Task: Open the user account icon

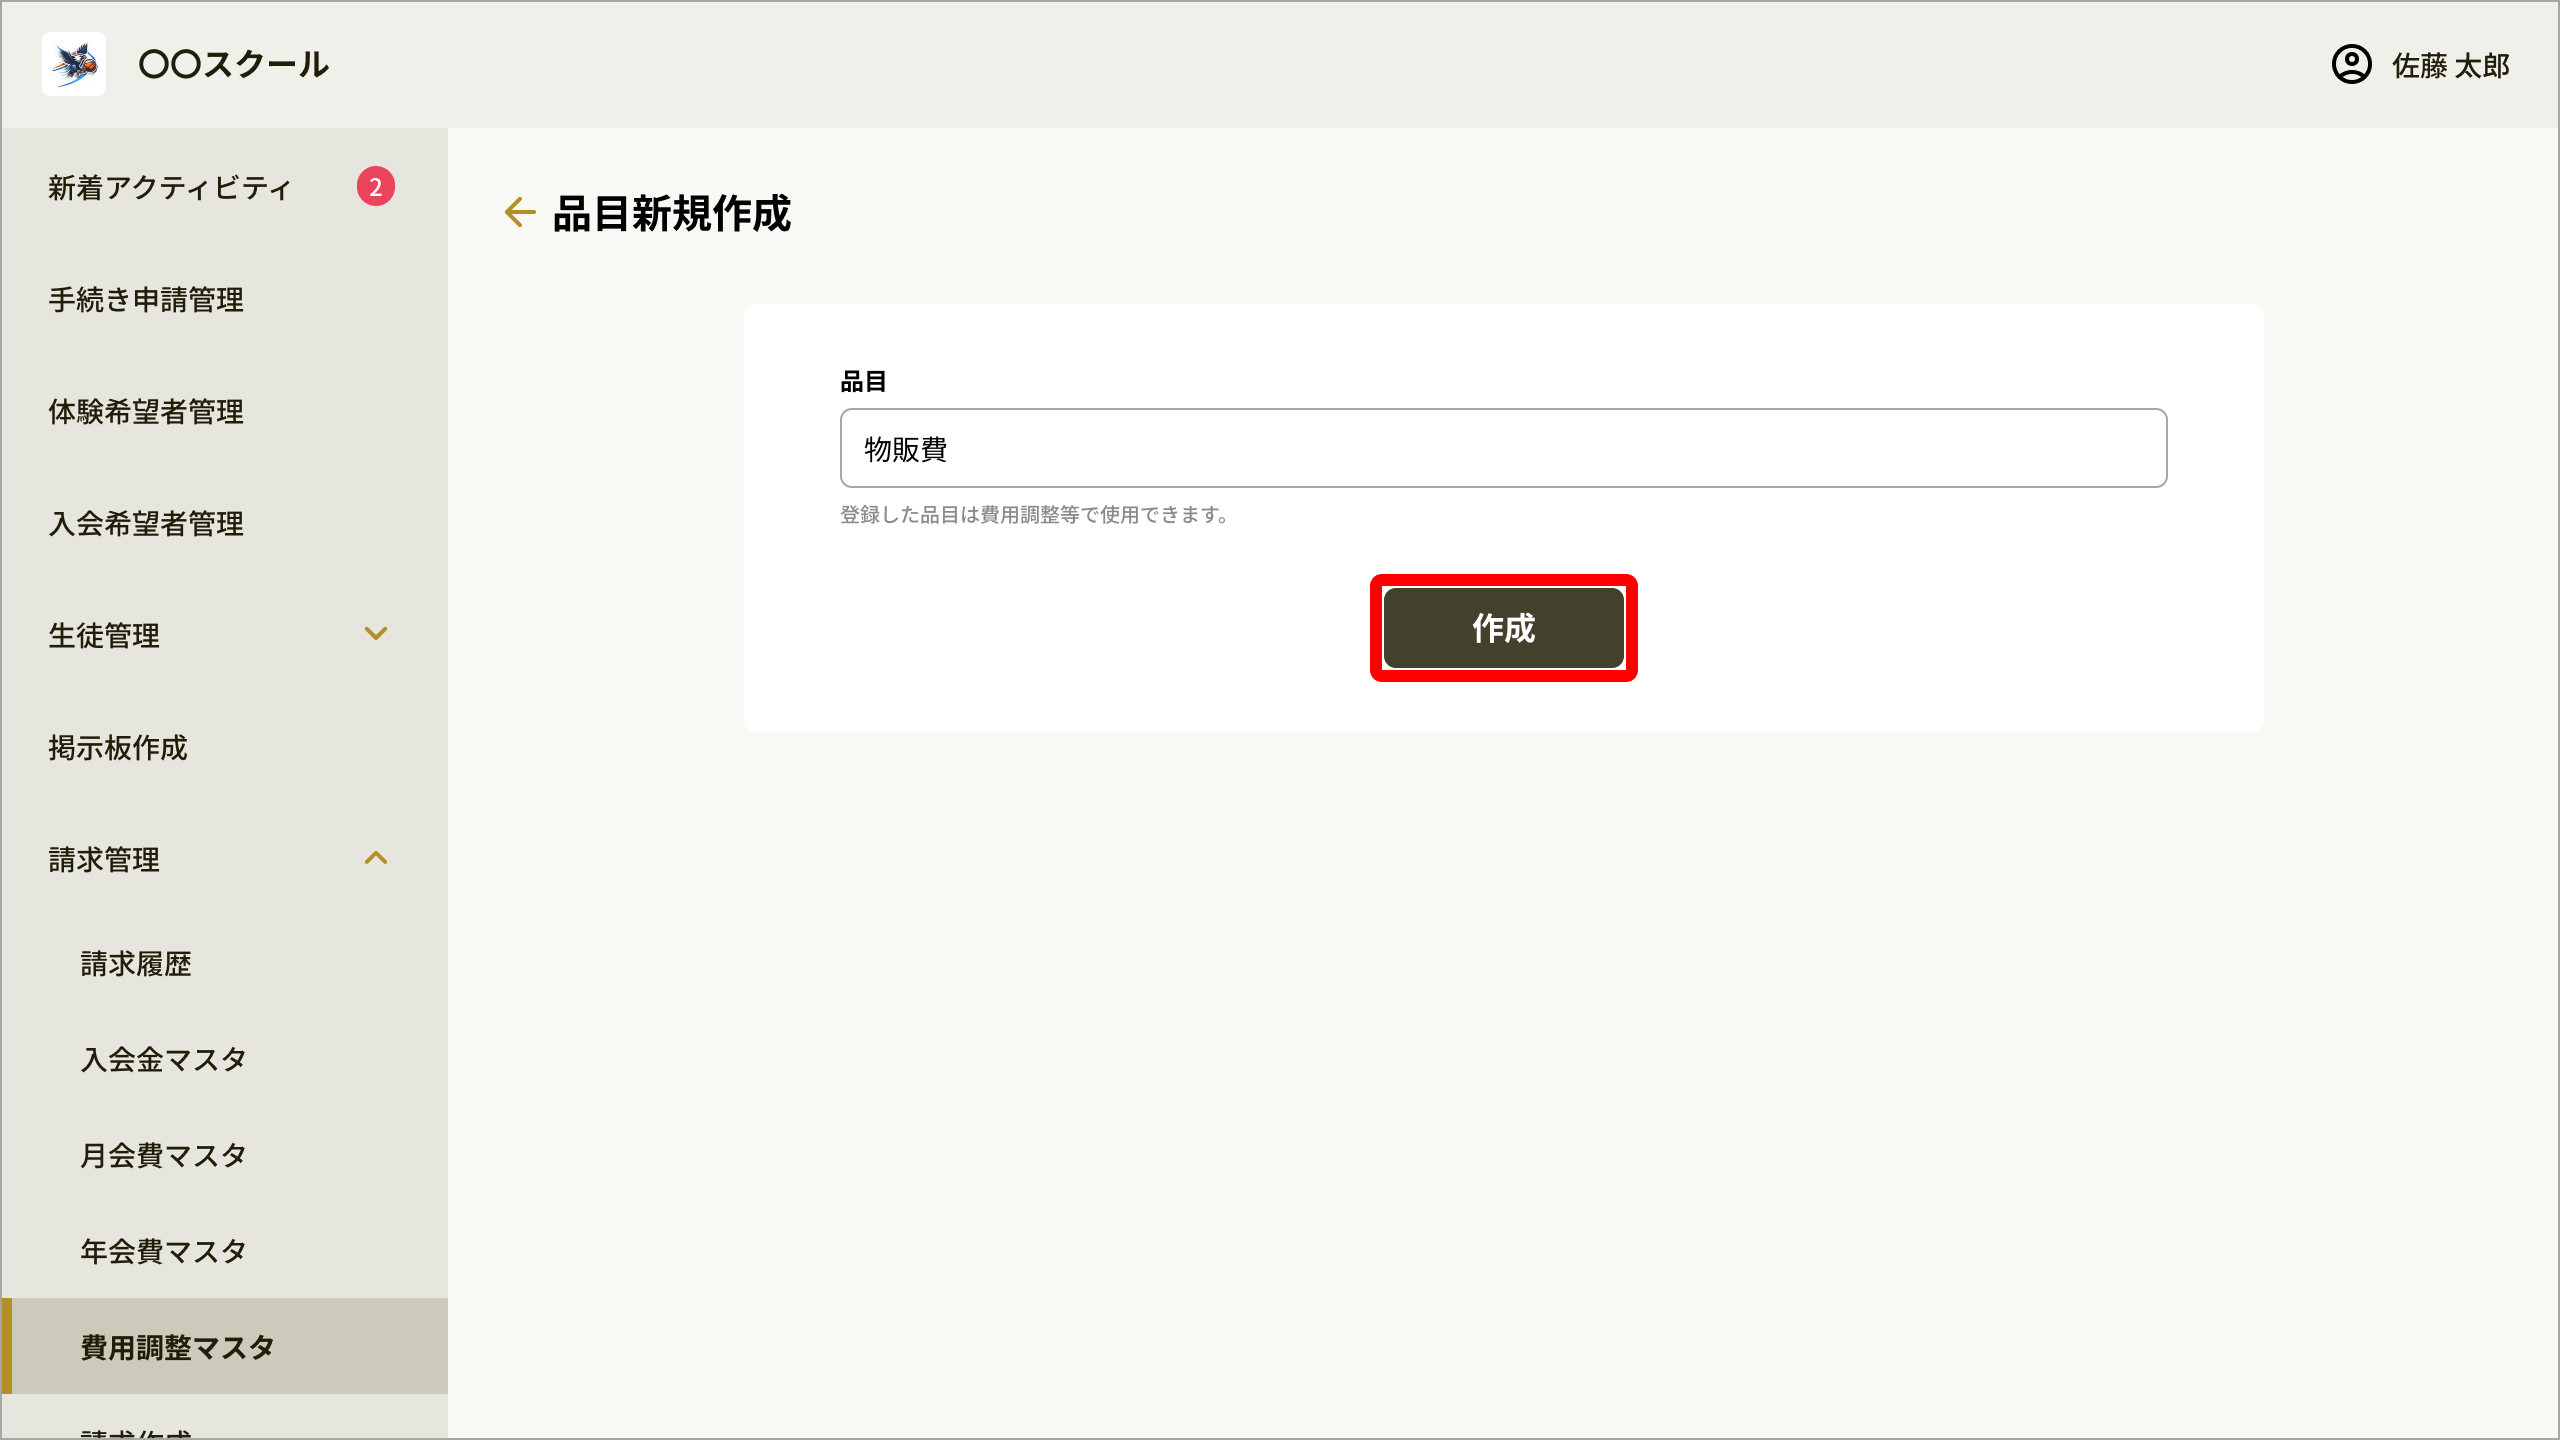Action: click(x=2351, y=65)
